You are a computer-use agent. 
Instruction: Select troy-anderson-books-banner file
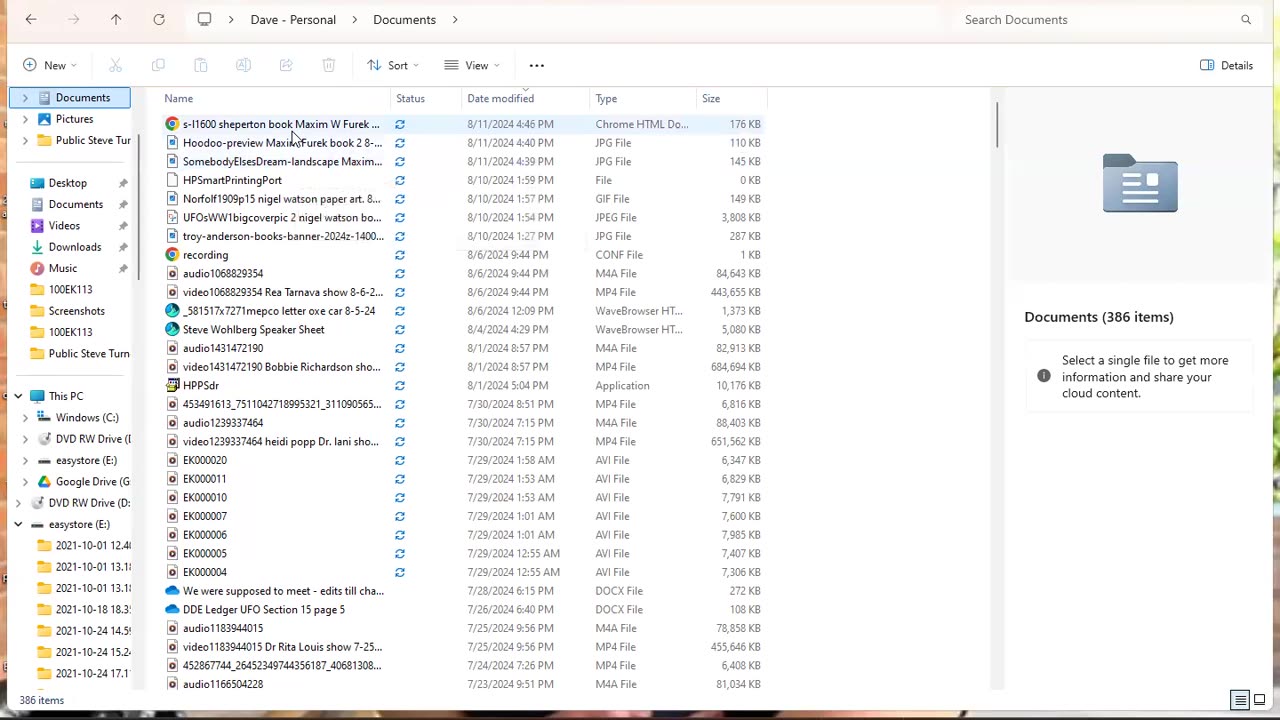283,236
